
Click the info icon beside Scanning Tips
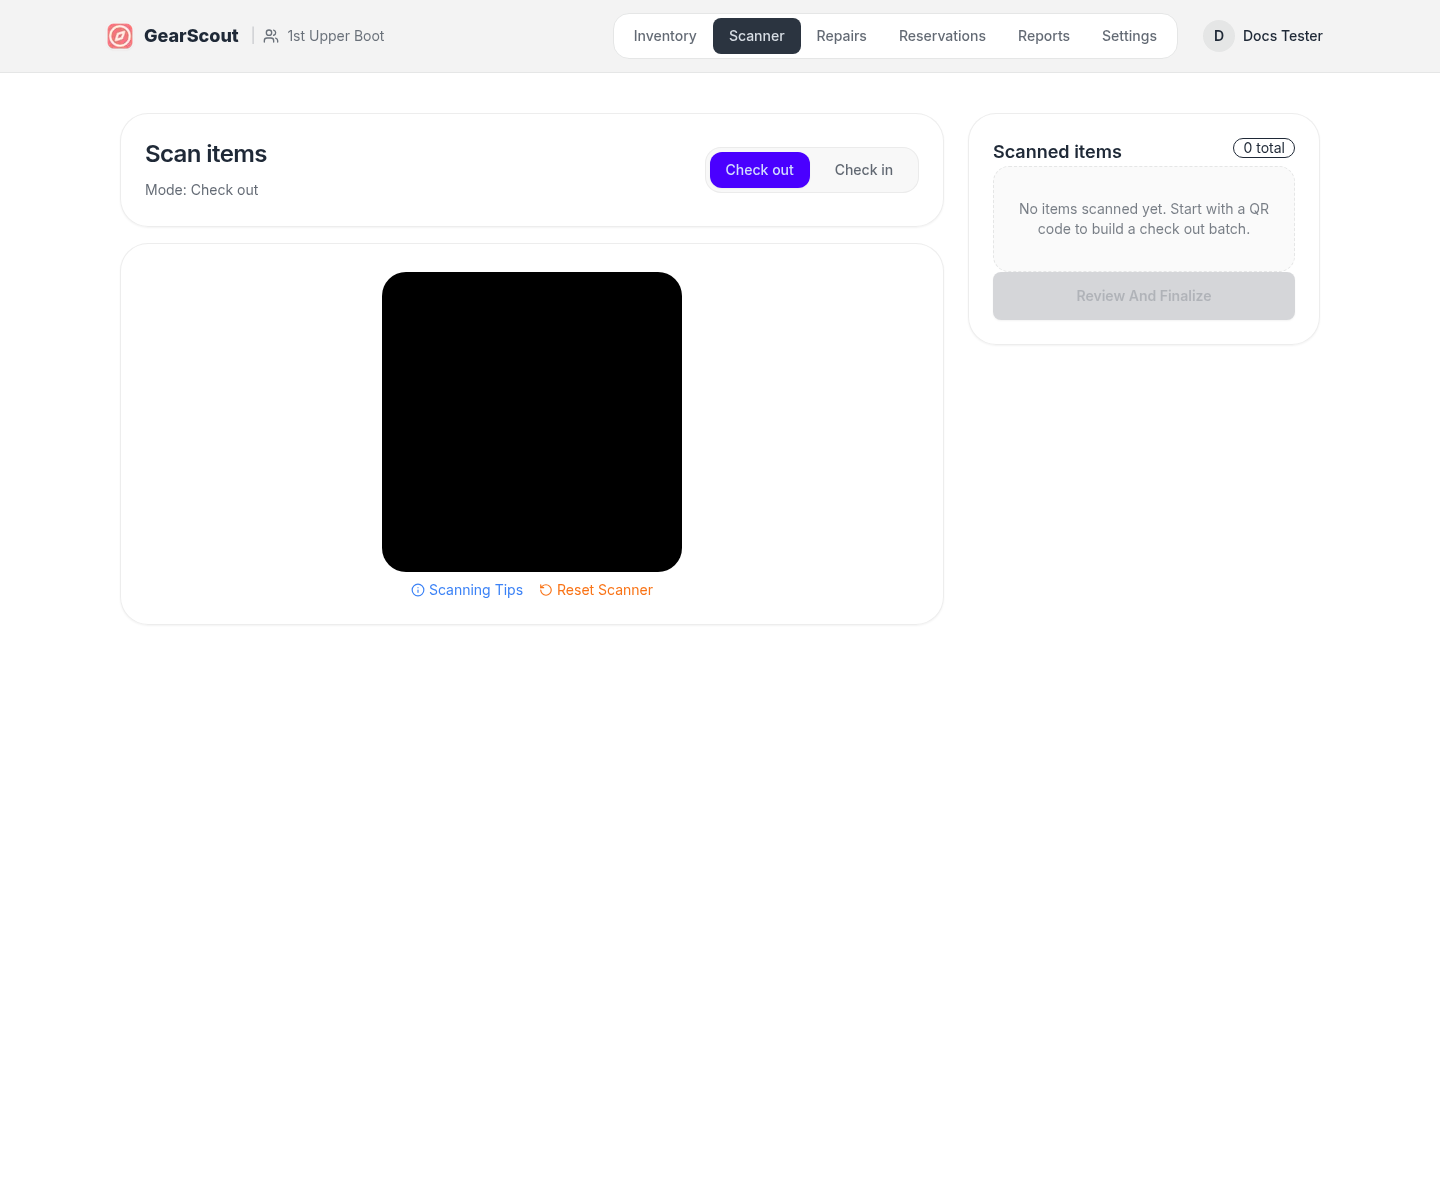(418, 590)
